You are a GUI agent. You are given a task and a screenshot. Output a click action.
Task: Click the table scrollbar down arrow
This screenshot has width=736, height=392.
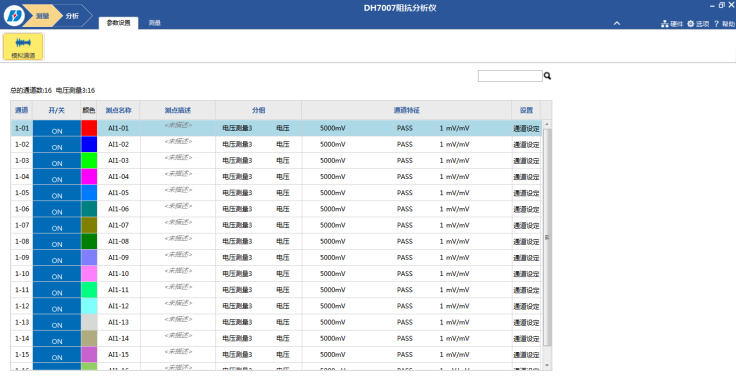tap(546, 366)
